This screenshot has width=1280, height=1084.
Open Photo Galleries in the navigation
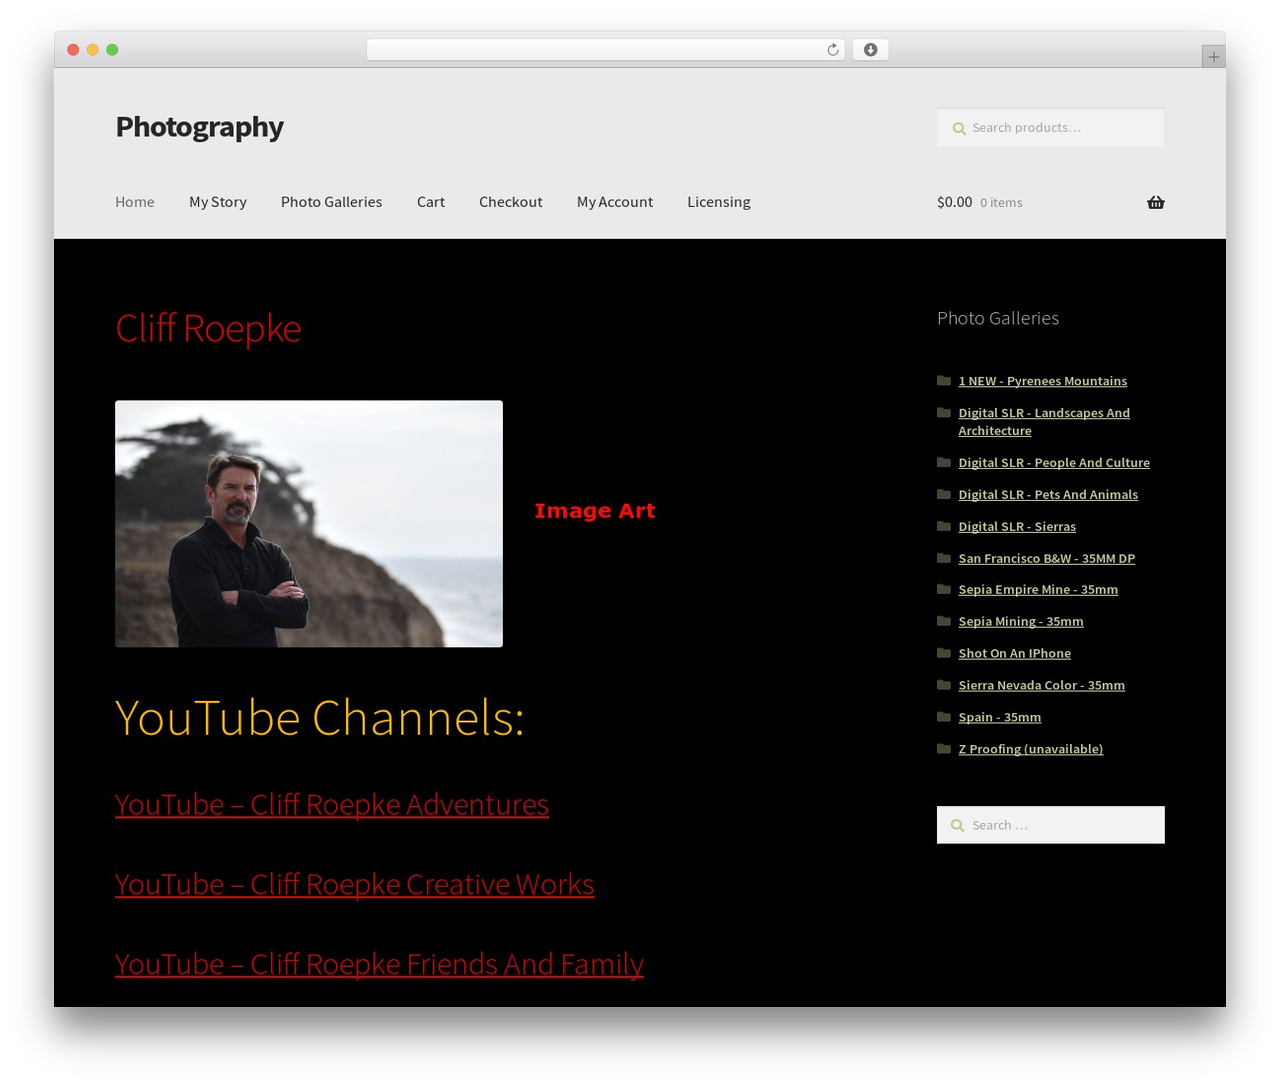pos(331,202)
